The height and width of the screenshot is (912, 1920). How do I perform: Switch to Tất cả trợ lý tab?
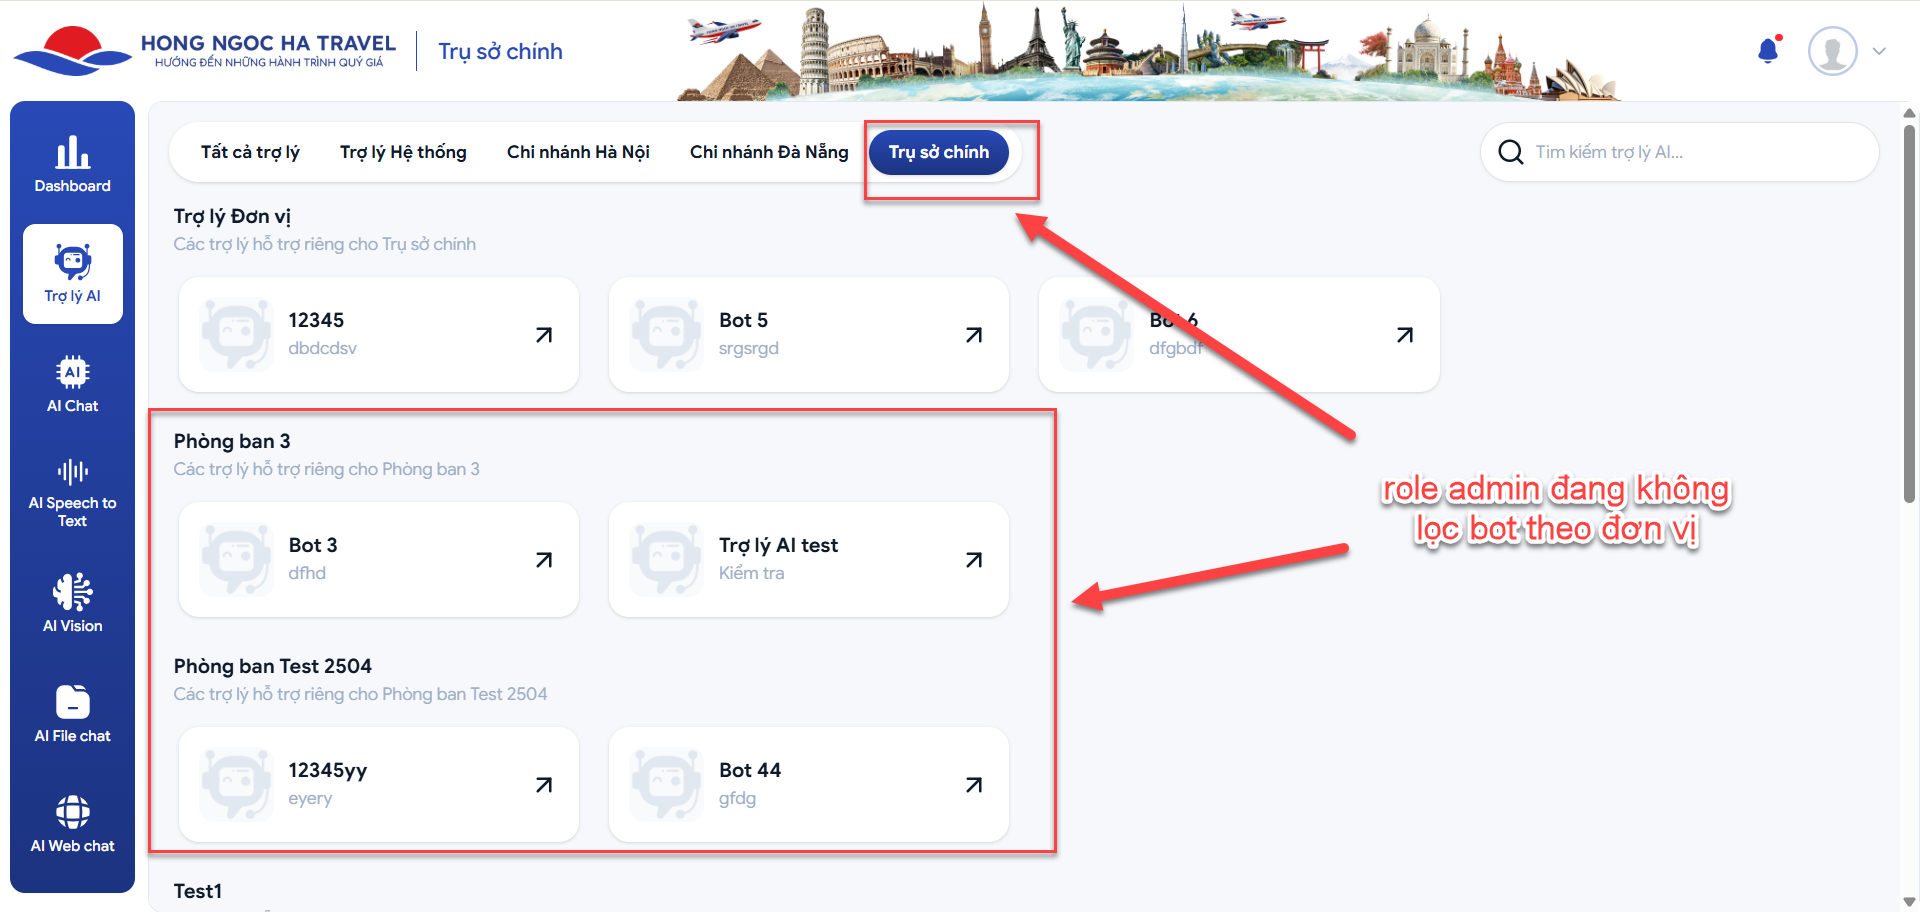pyautogui.click(x=250, y=152)
